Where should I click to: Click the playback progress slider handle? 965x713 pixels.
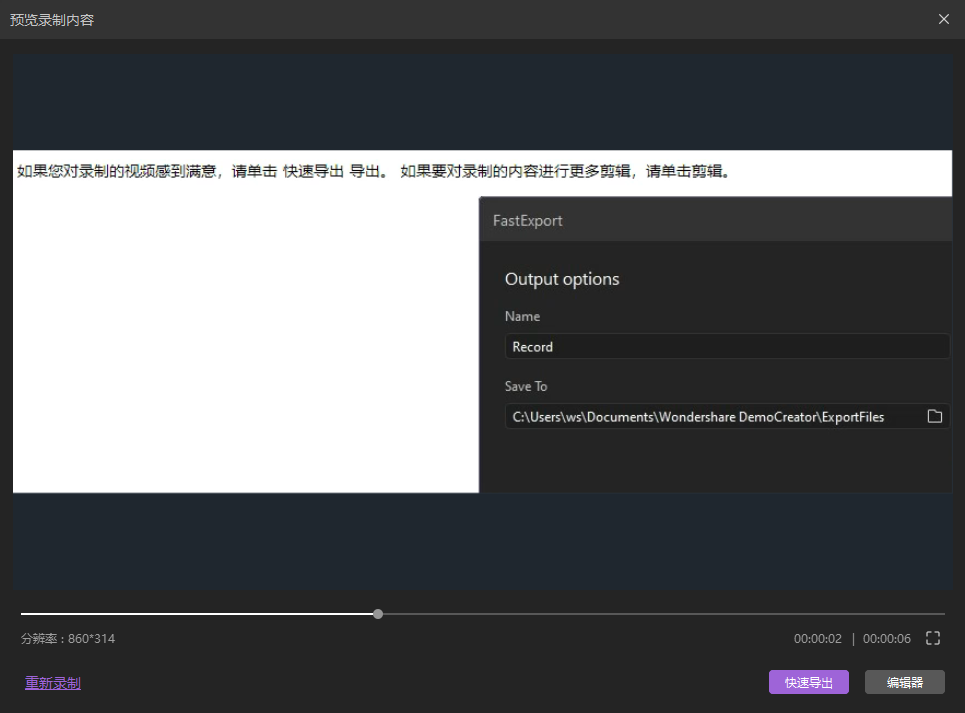coord(378,614)
